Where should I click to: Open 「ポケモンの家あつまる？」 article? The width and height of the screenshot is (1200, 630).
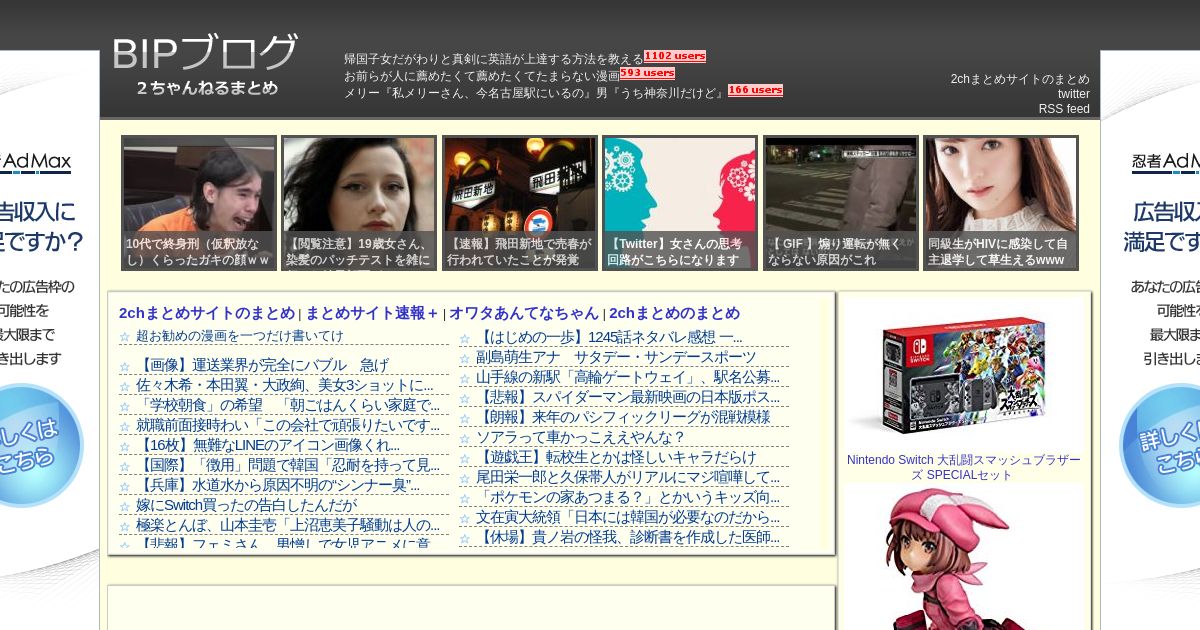click(x=628, y=497)
